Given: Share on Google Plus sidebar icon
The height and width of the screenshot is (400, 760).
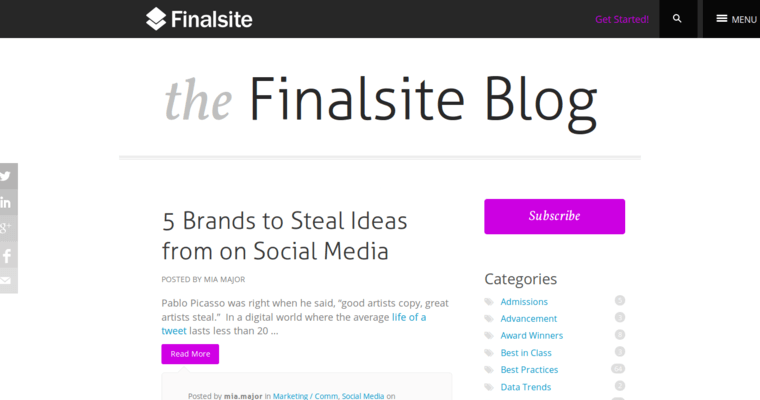Looking at the screenshot, I should click(7, 228).
